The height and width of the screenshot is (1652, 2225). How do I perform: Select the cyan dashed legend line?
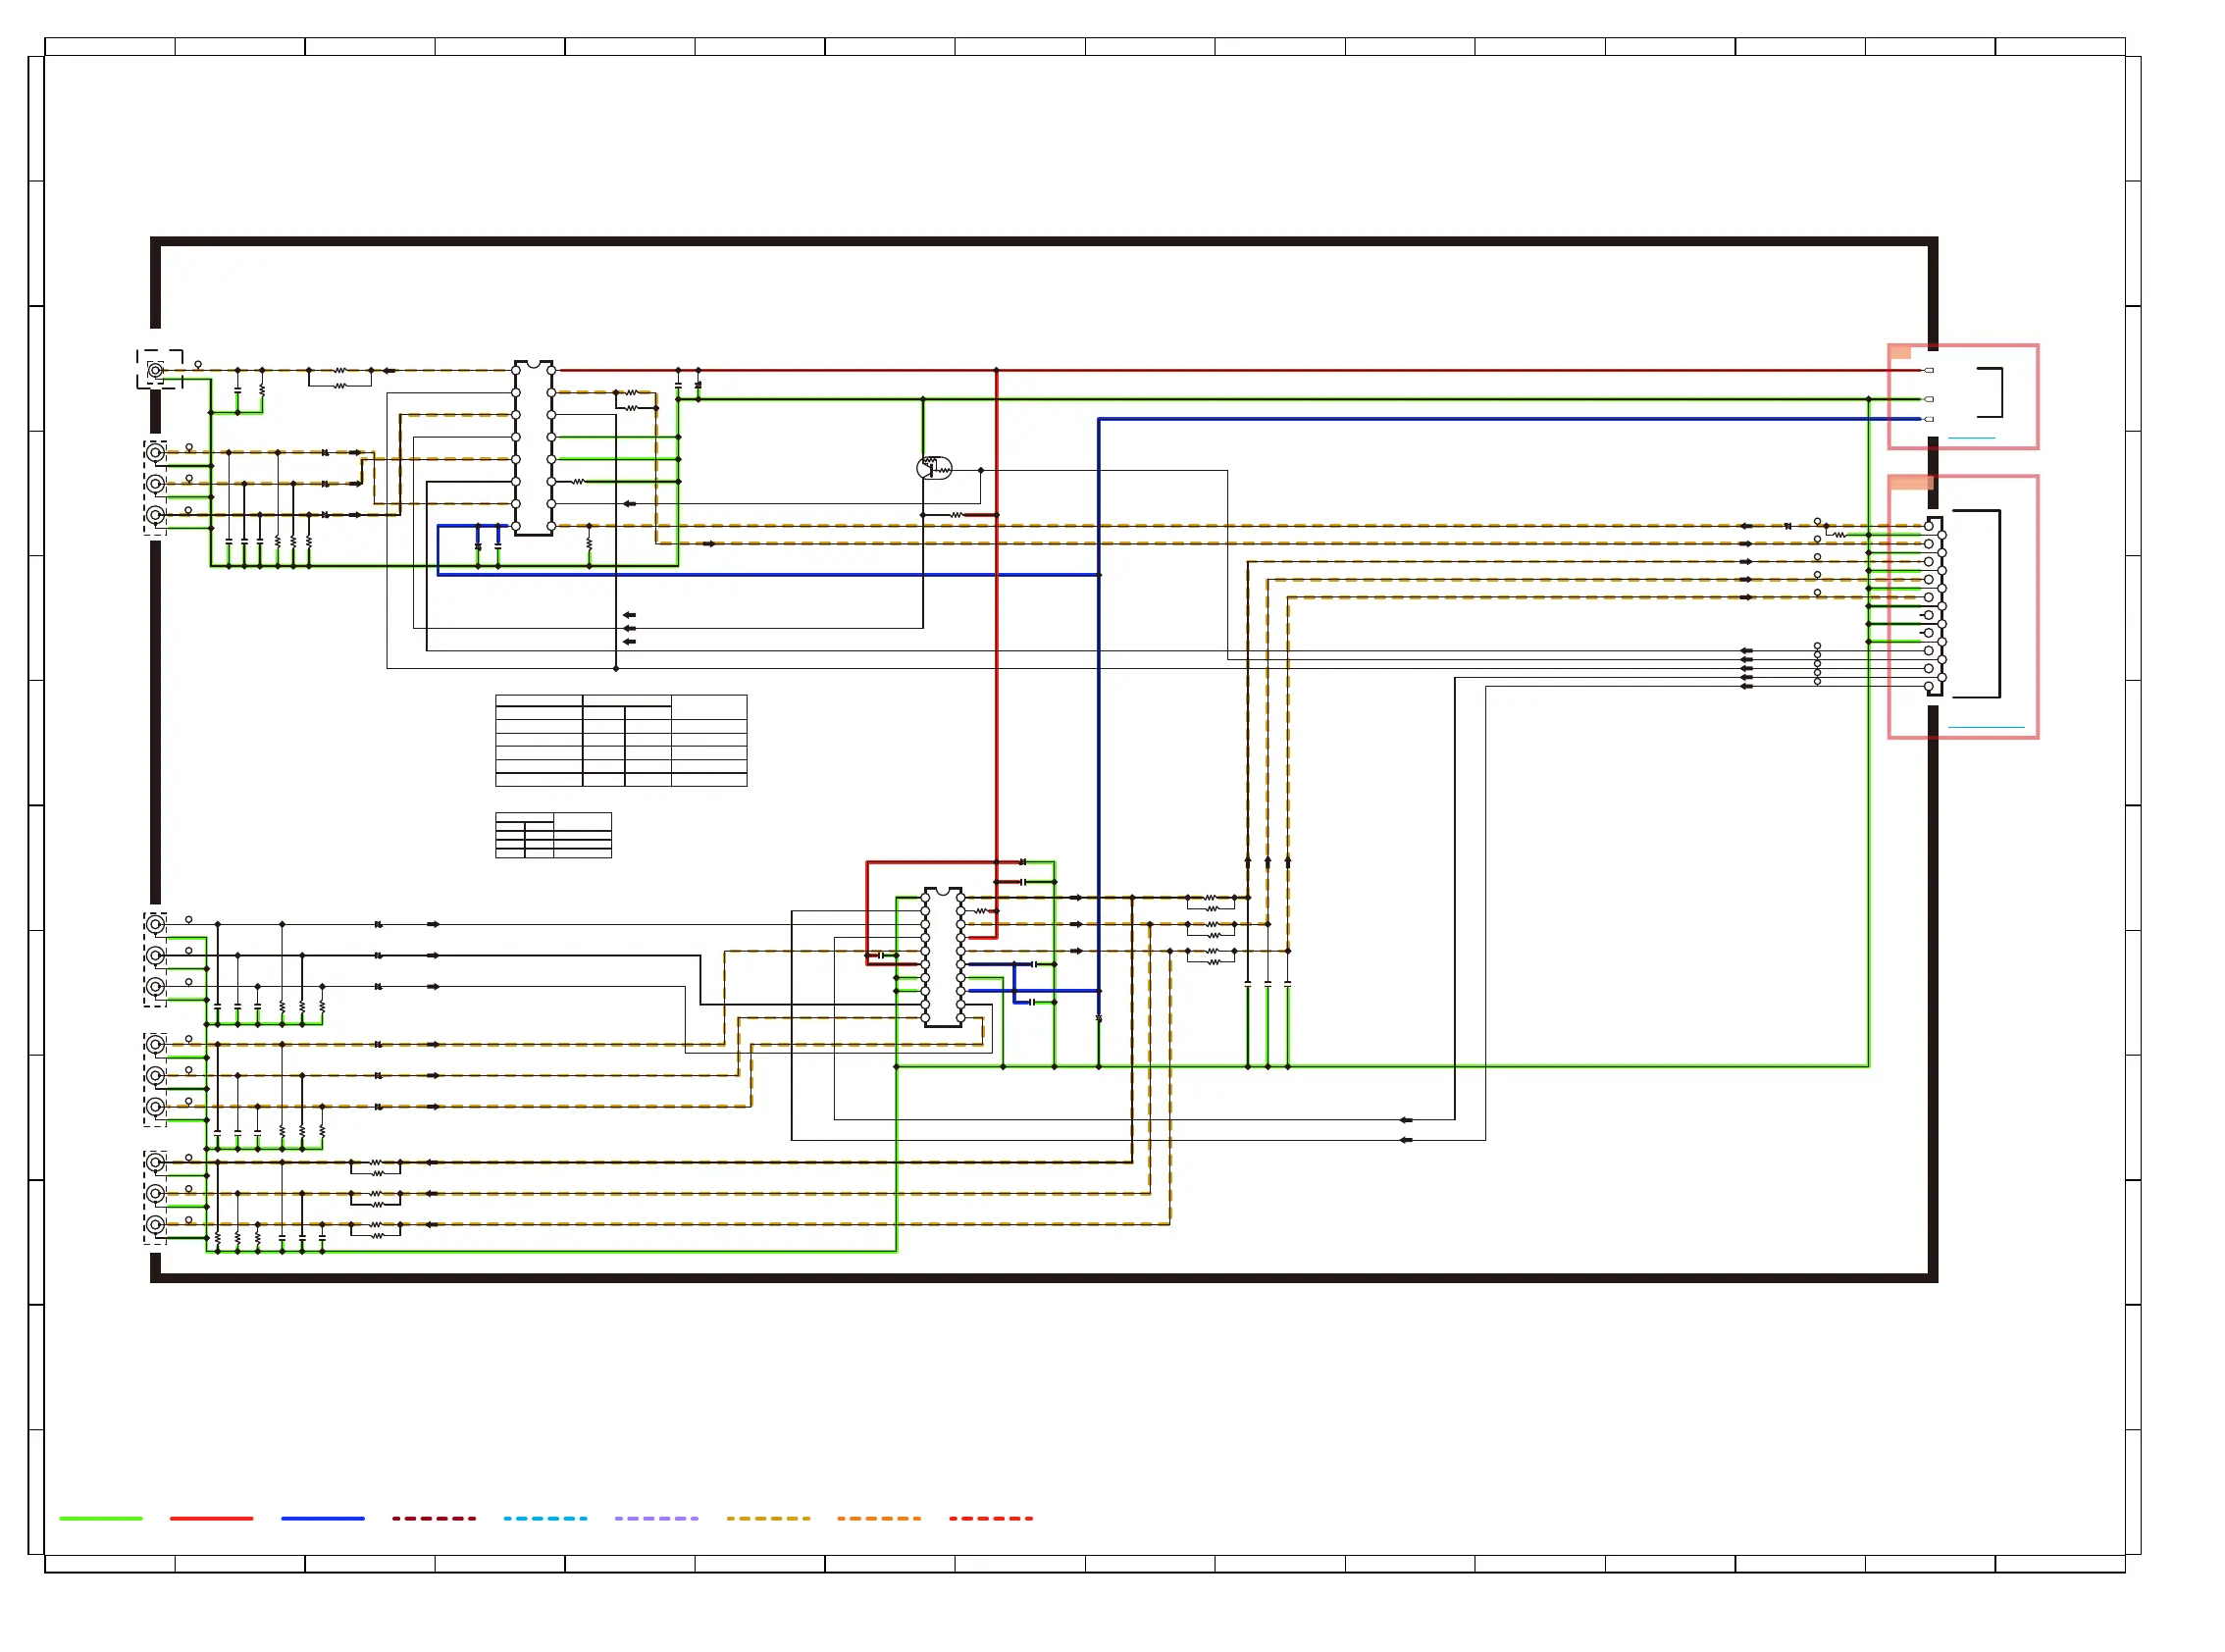[545, 1518]
